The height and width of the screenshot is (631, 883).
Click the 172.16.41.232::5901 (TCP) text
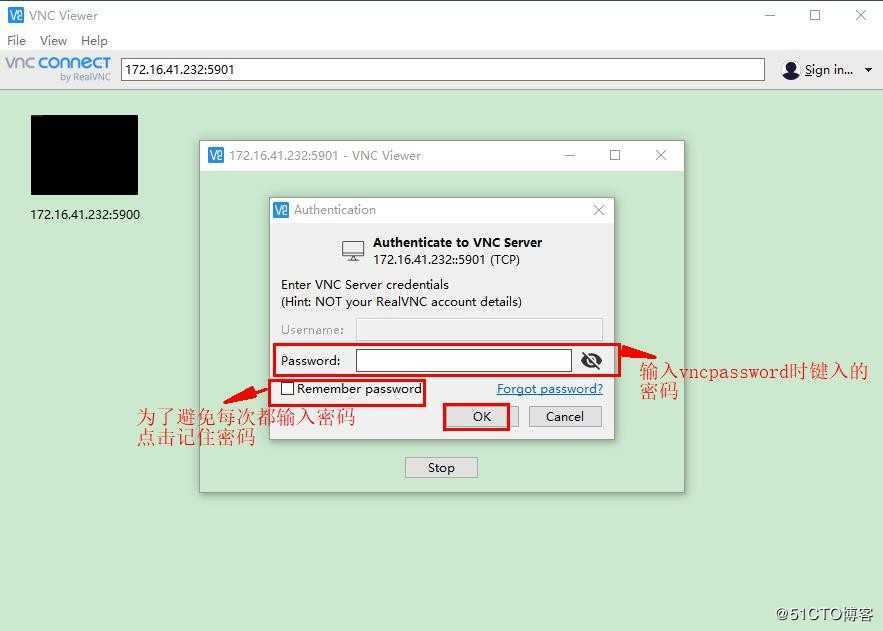point(446,259)
